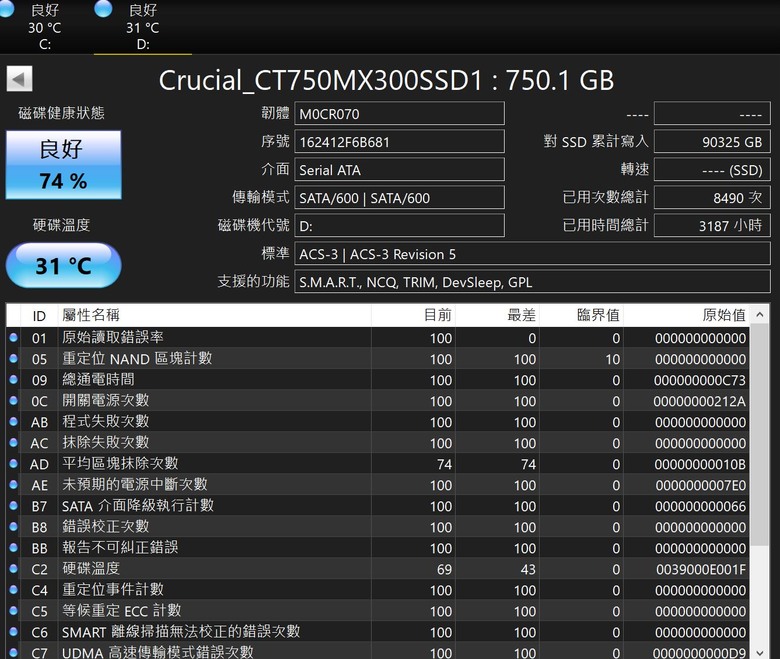The width and height of the screenshot is (780, 659).
Task: Click the 31 °C temperature indicator
Action: (64, 266)
